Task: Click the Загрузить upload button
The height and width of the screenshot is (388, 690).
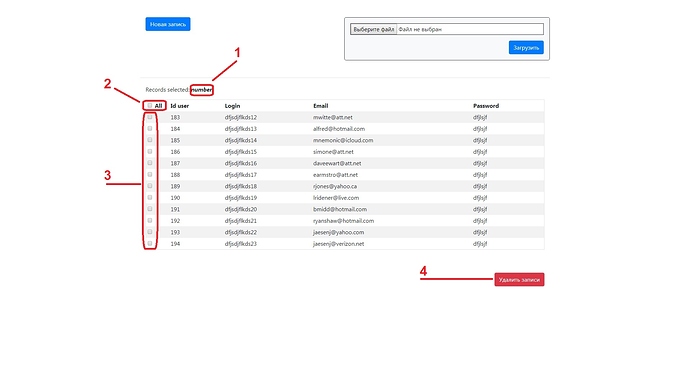Action: click(x=526, y=48)
